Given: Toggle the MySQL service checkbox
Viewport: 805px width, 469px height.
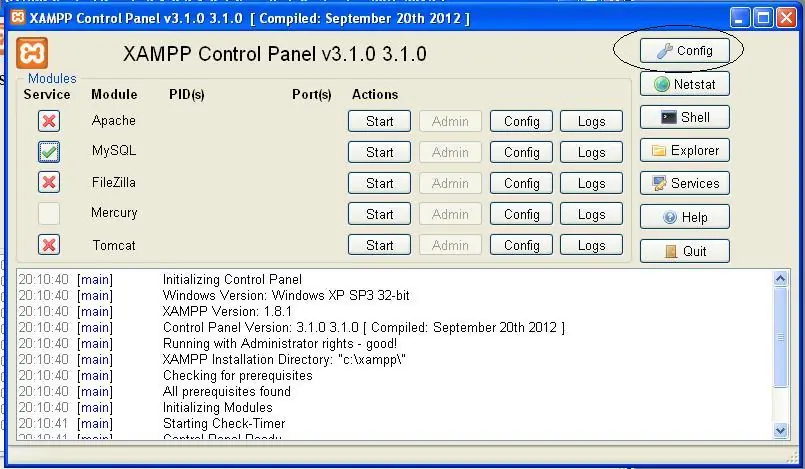Looking at the screenshot, I should pyautogui.click(x=49, y=152).
